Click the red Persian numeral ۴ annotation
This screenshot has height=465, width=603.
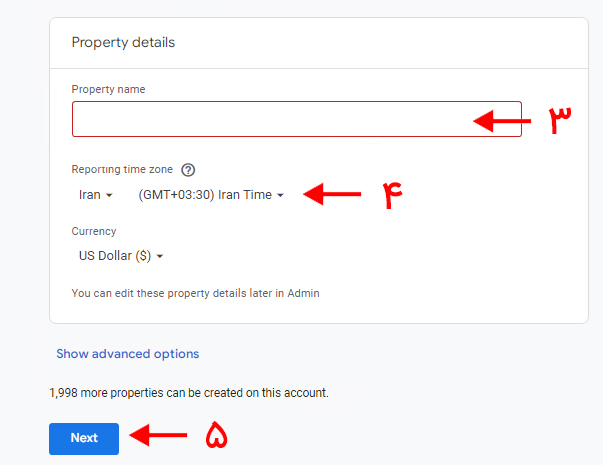tap(397, 195)
